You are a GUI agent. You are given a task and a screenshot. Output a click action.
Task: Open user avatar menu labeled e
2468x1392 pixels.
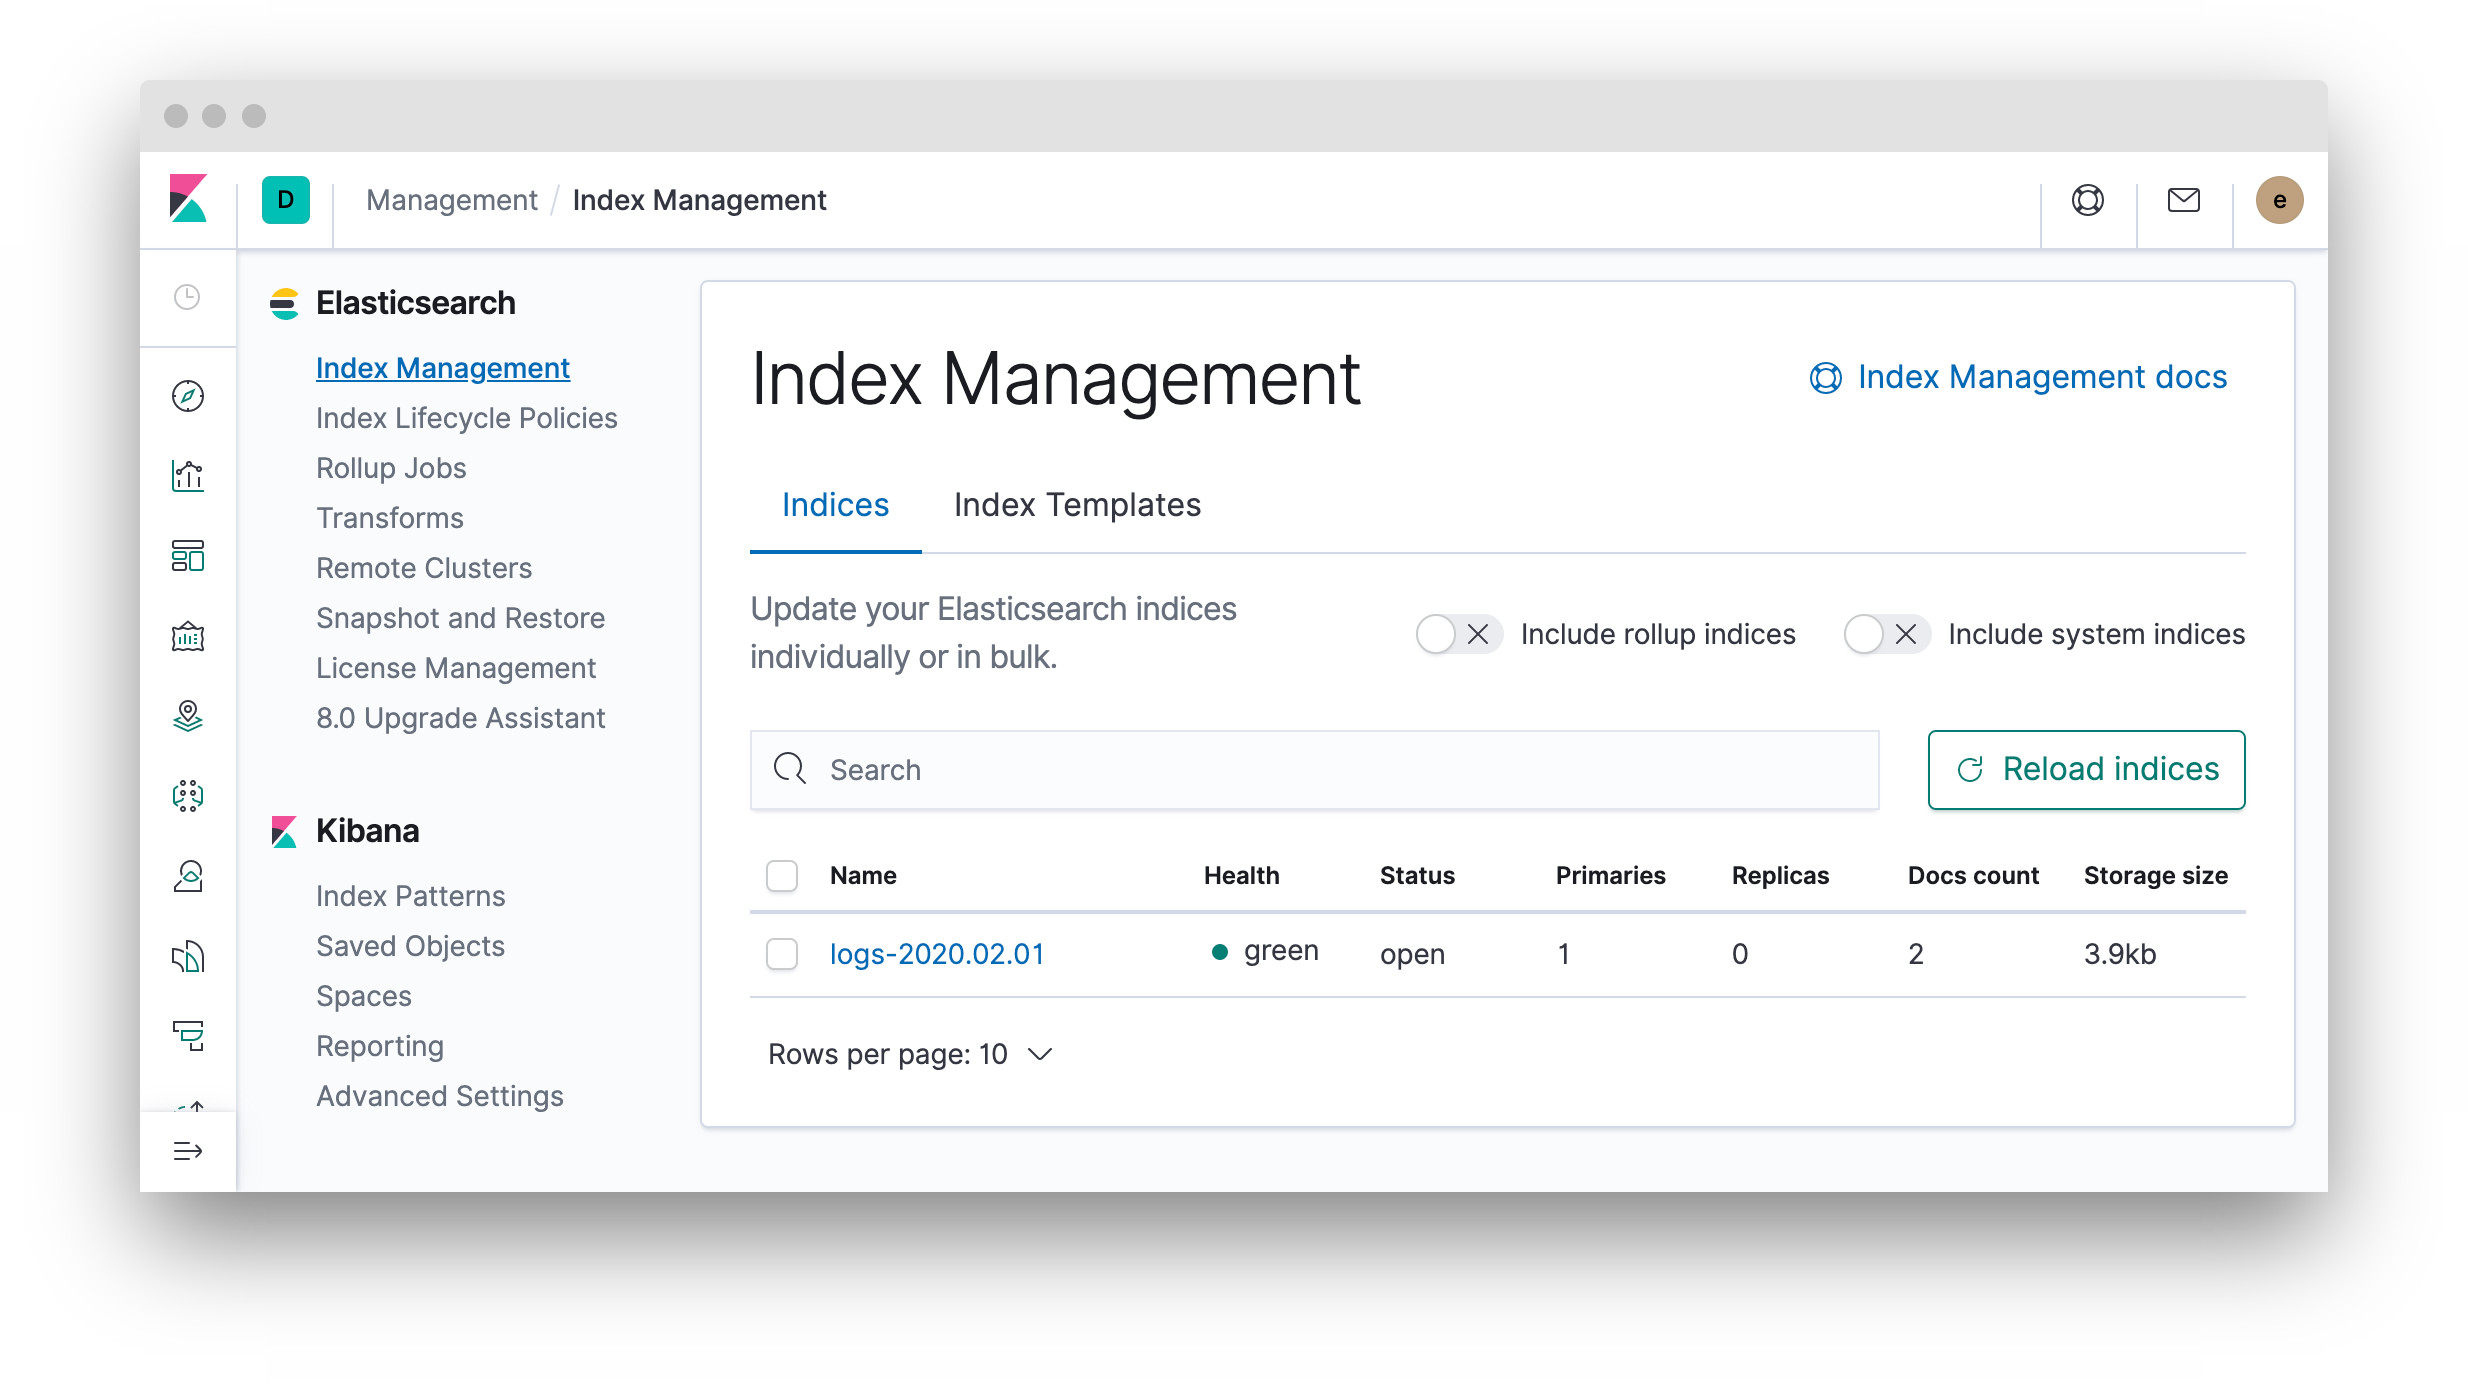2280,200
